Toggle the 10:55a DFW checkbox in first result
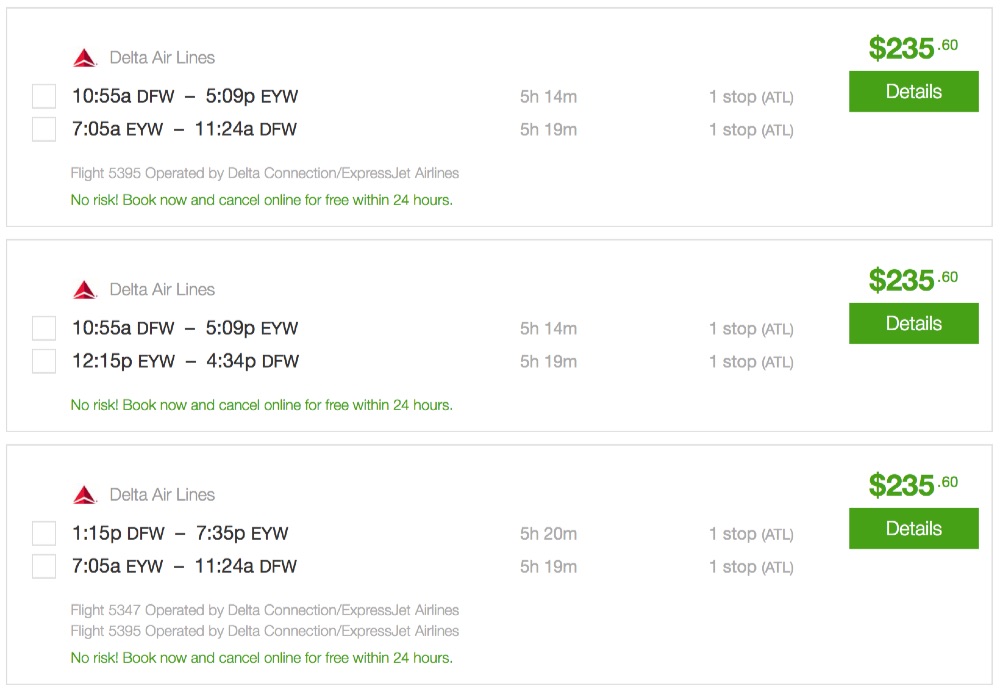The height and width of the screenshot is (690, 1000). click(x=44, y=96)
